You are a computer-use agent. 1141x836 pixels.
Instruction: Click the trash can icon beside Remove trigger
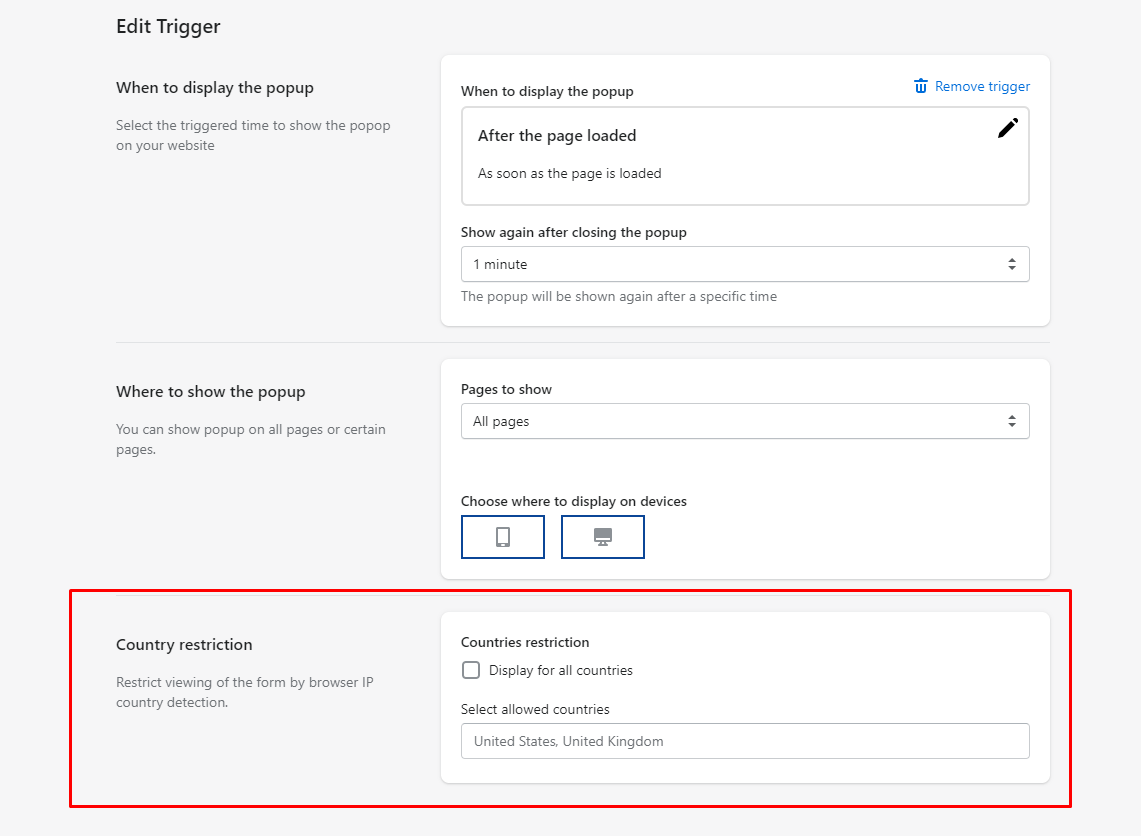coord(921,86)
